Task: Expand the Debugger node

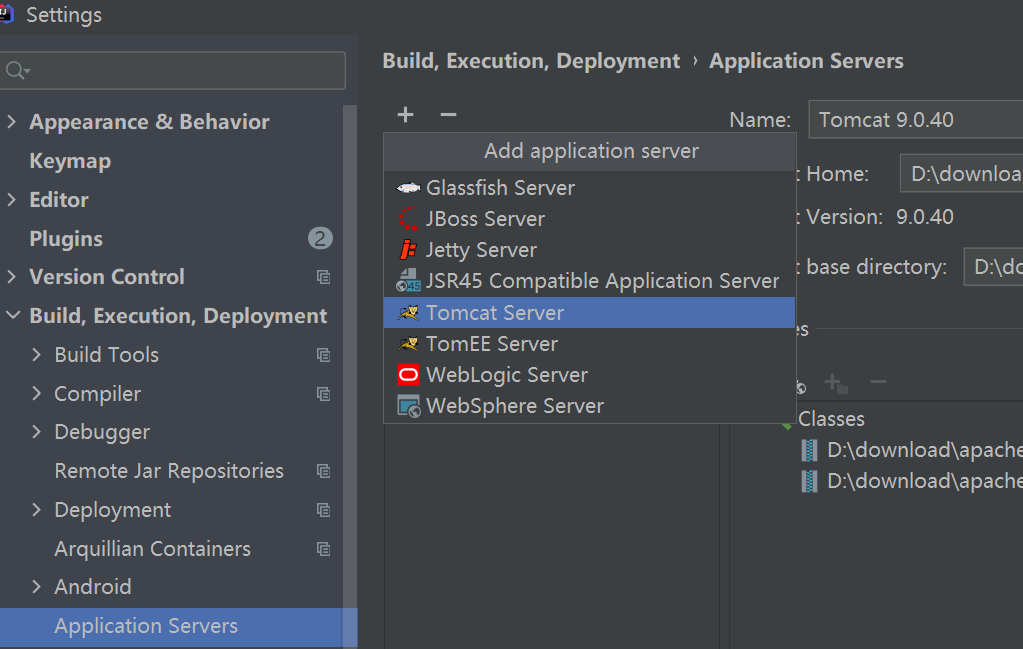Action: [37, 432]
